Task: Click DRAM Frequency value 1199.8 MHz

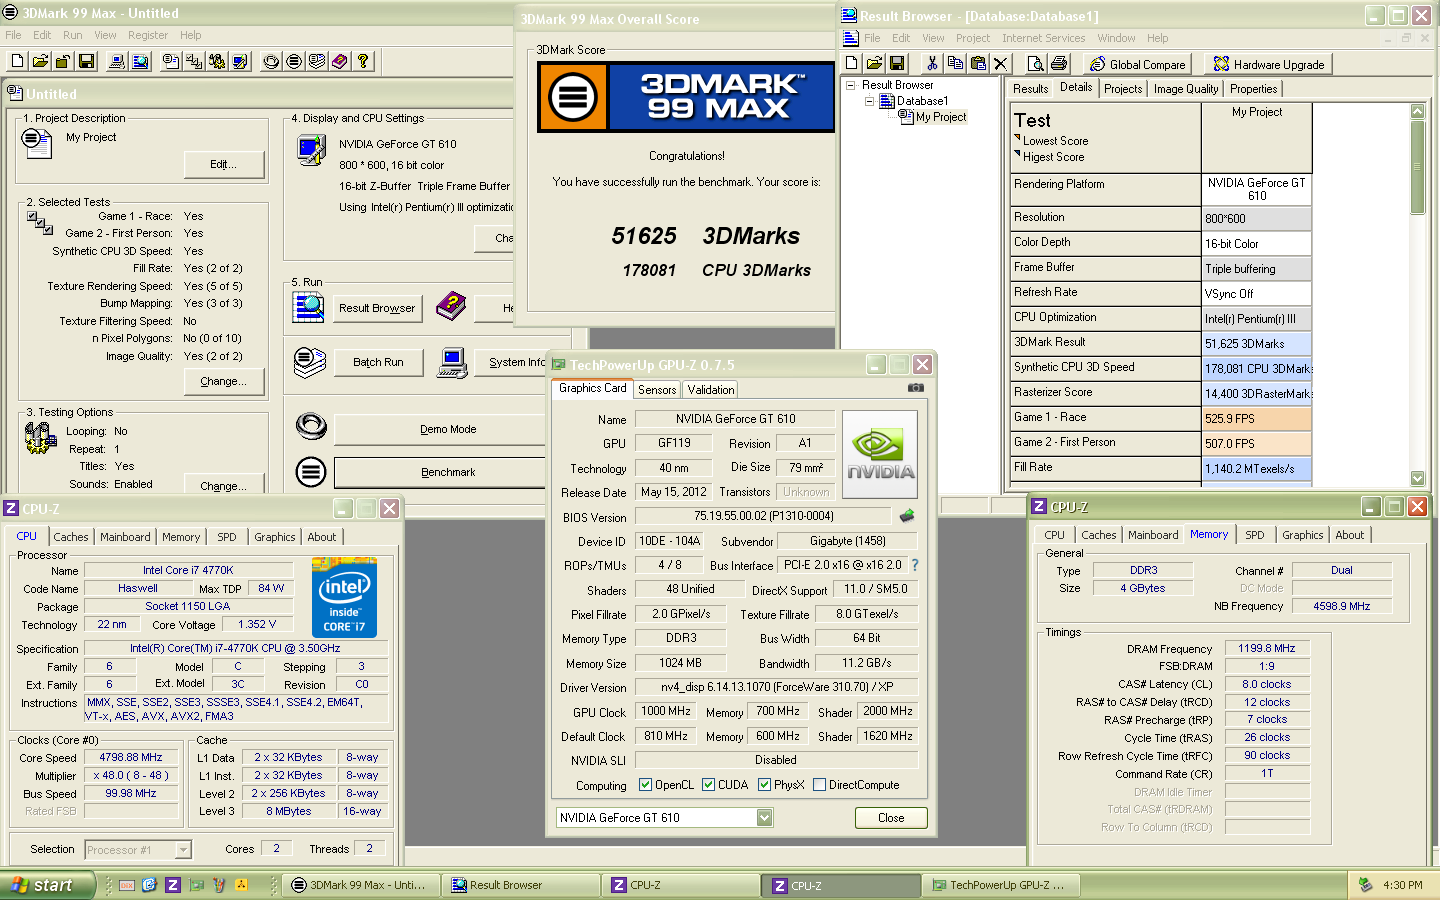Action: 1267,648
